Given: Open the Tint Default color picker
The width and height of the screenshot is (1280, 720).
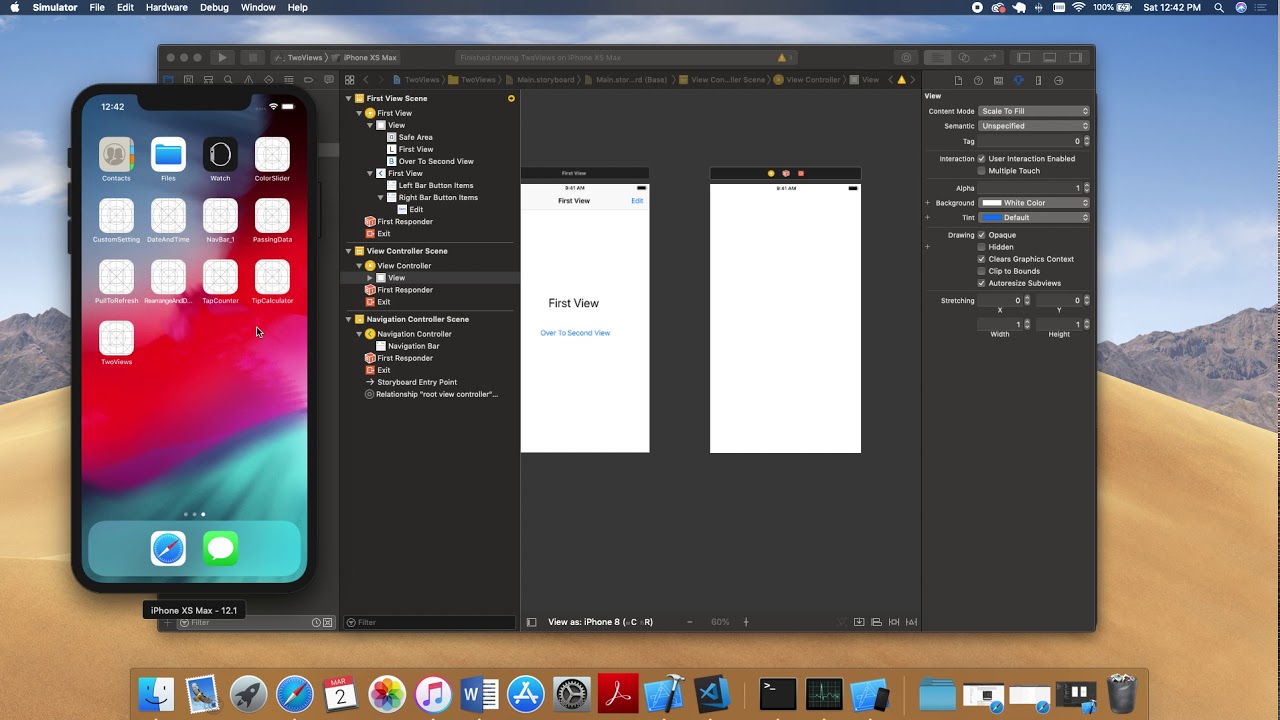Looking at the screenshot, I should point(1034,217).
